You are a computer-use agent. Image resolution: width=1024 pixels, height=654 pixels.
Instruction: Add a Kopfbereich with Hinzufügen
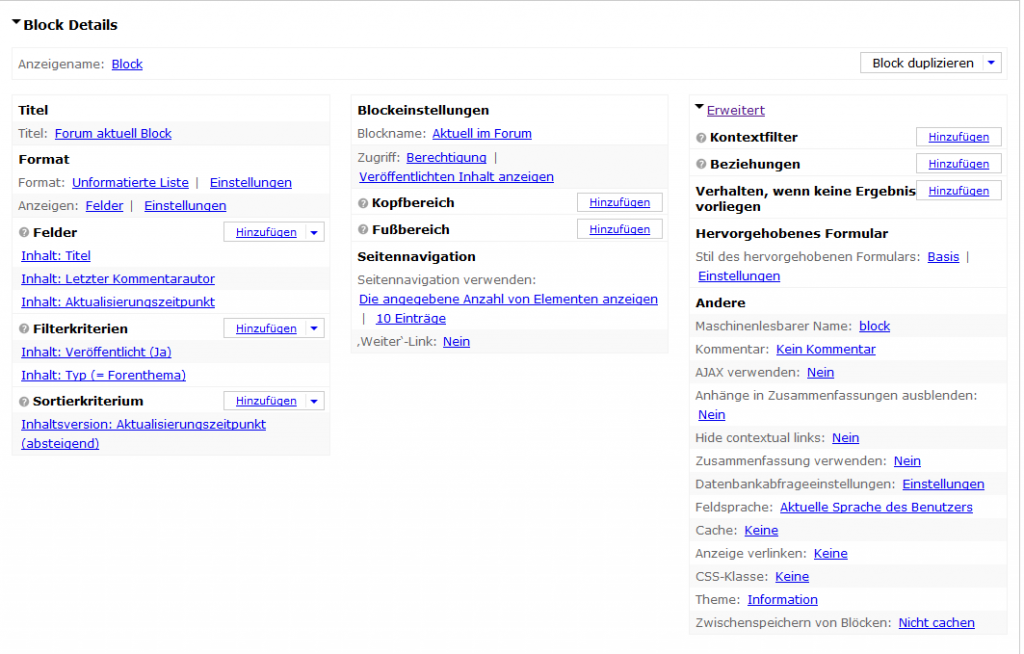(619, 202)
